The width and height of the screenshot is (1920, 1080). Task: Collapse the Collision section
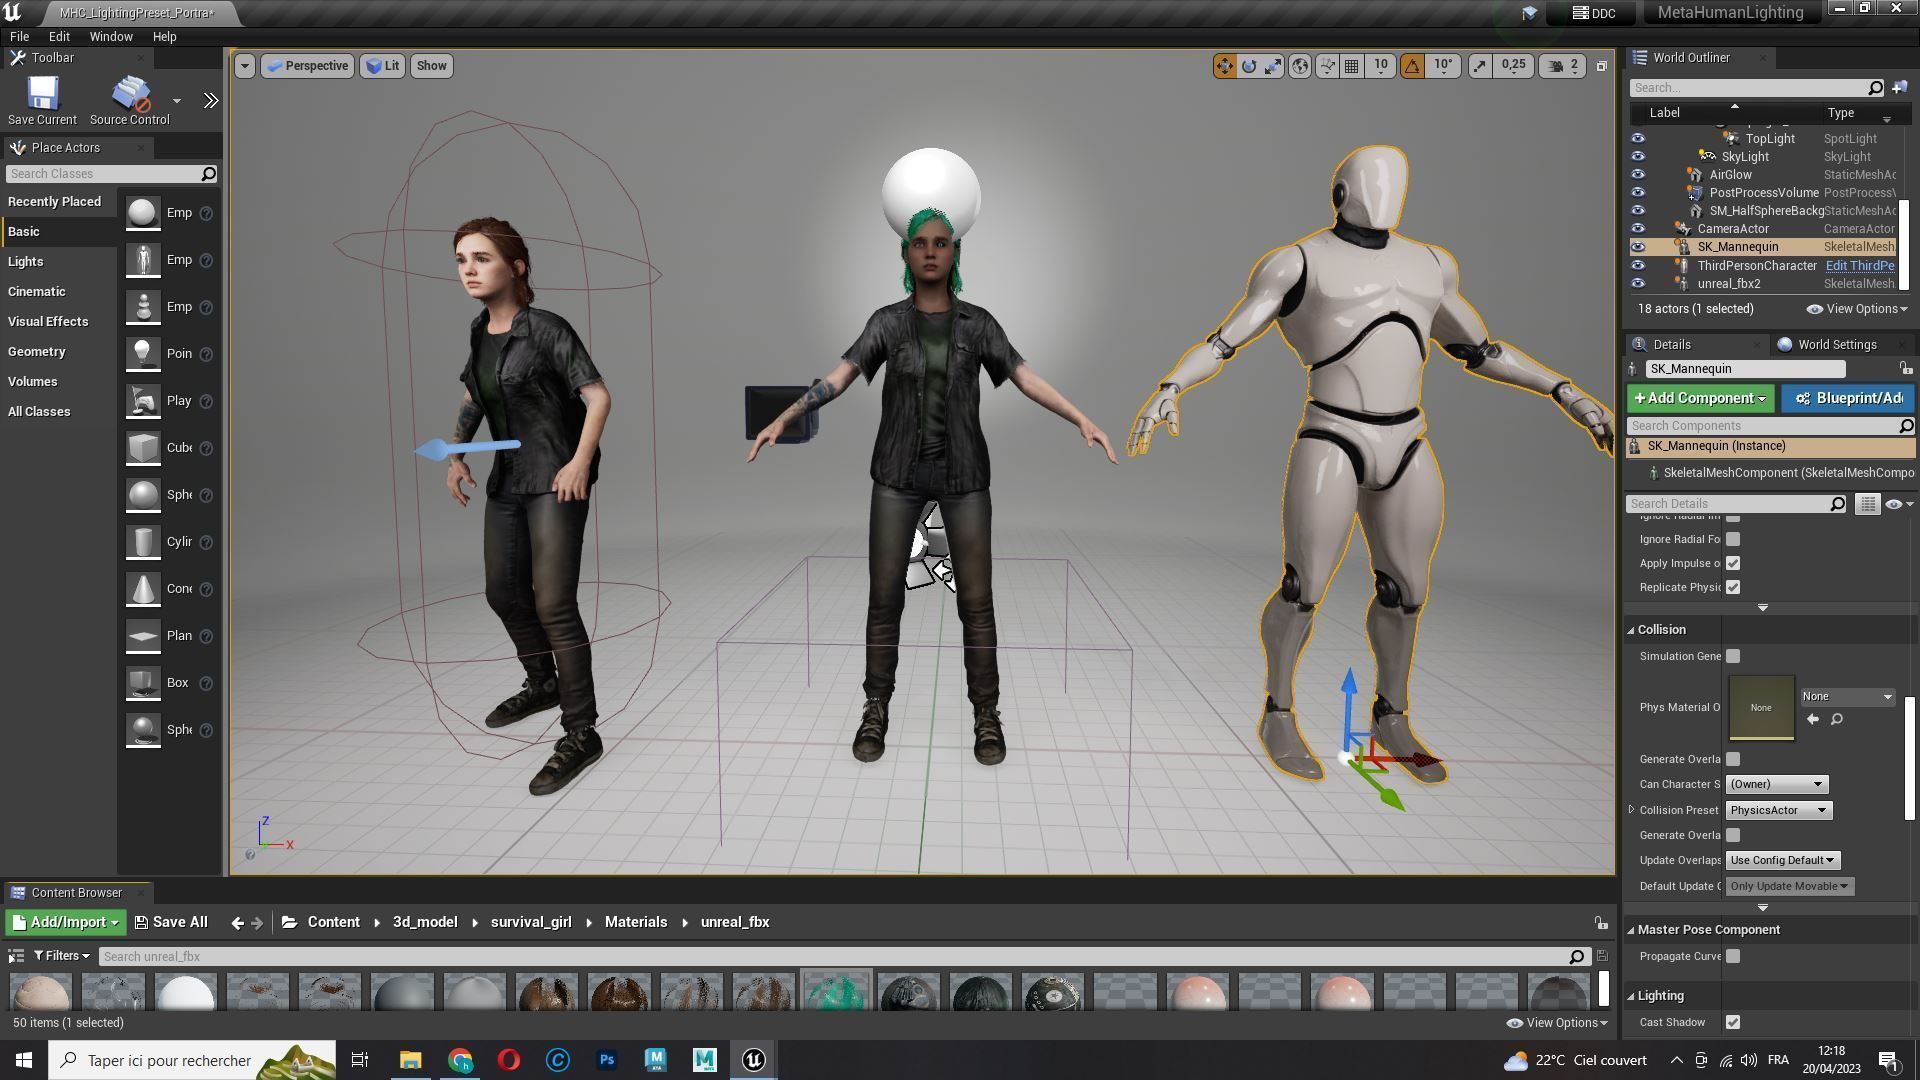click(1631, 630)
